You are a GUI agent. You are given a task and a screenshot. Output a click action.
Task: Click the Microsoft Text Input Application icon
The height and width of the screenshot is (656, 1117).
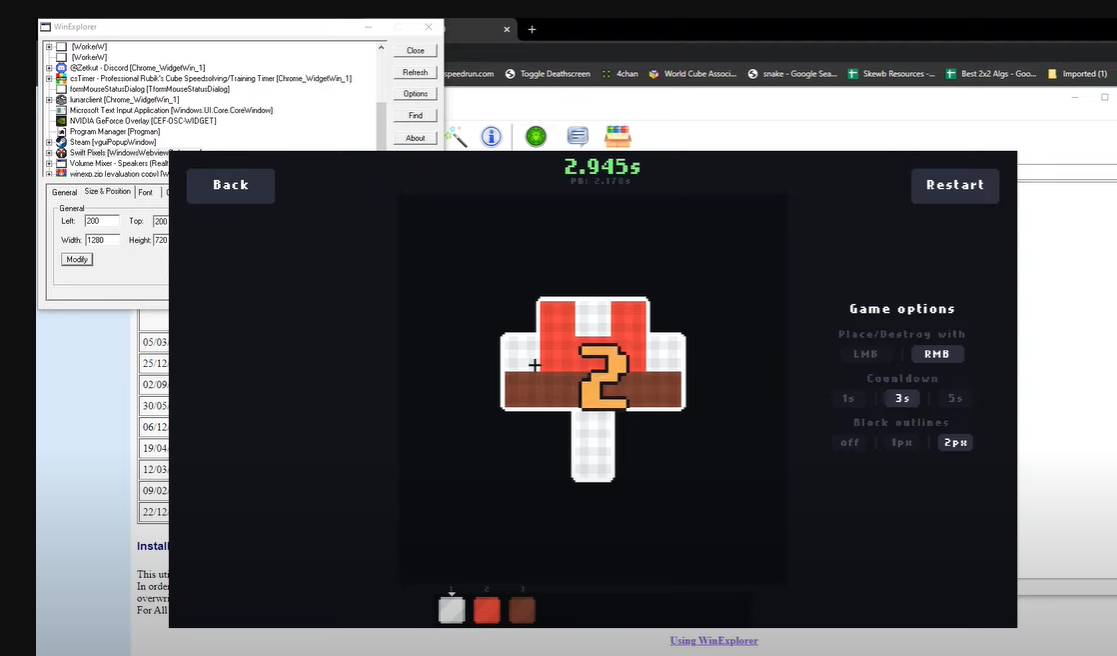(61, 110)
